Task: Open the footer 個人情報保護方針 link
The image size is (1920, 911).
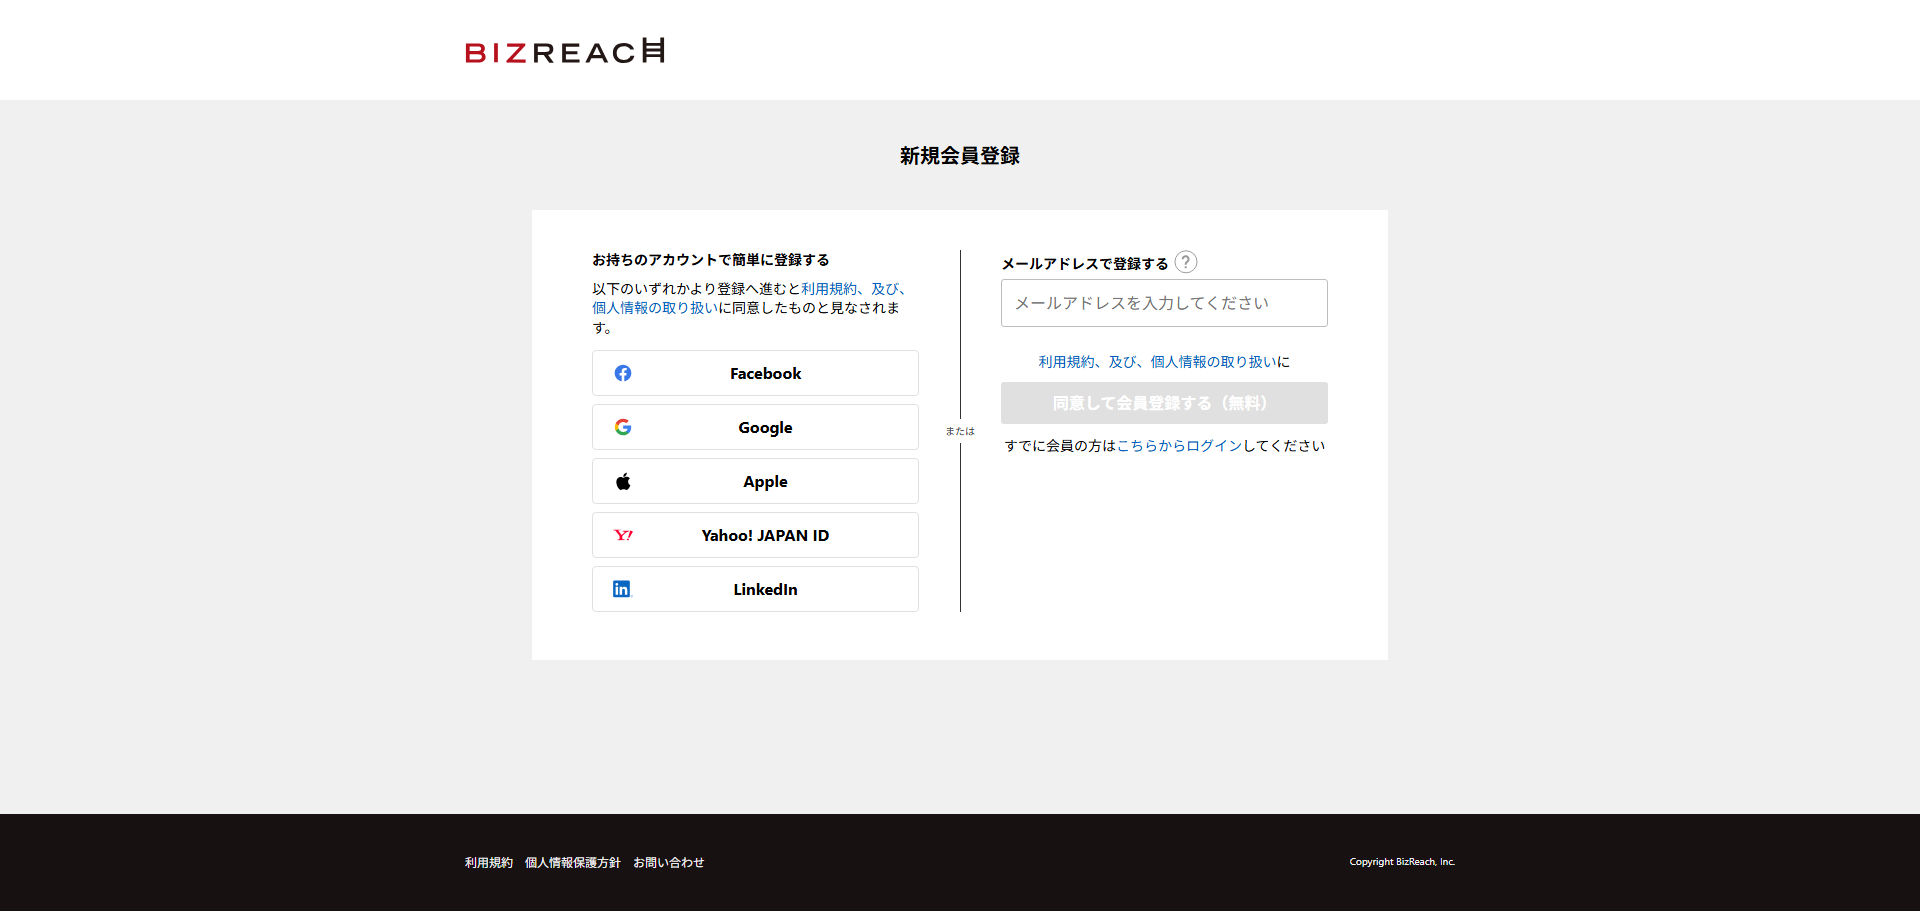Action: tap(572, 862)
